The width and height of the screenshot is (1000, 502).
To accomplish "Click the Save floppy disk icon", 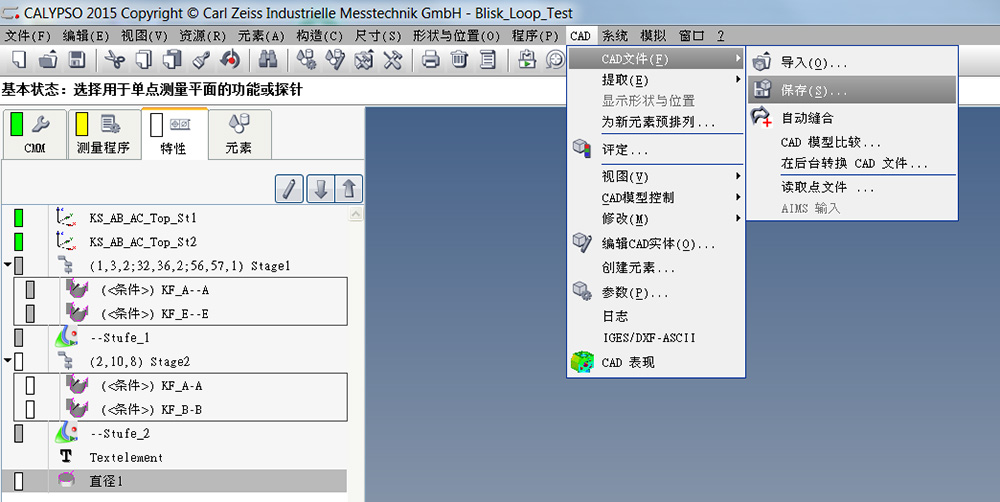I will (x=77, y=60).
